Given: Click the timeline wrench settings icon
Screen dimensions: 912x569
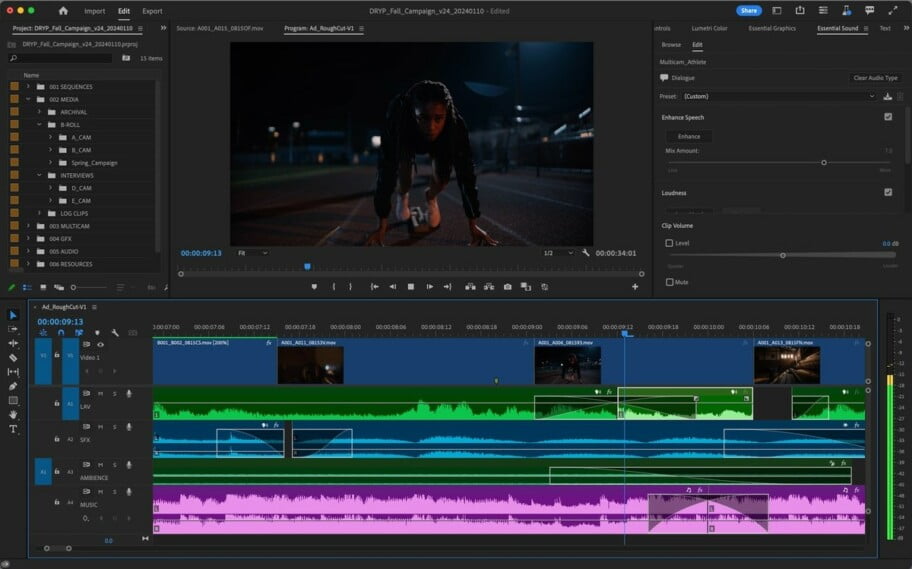Looking at the screenshot, I should tap(115, 333).
